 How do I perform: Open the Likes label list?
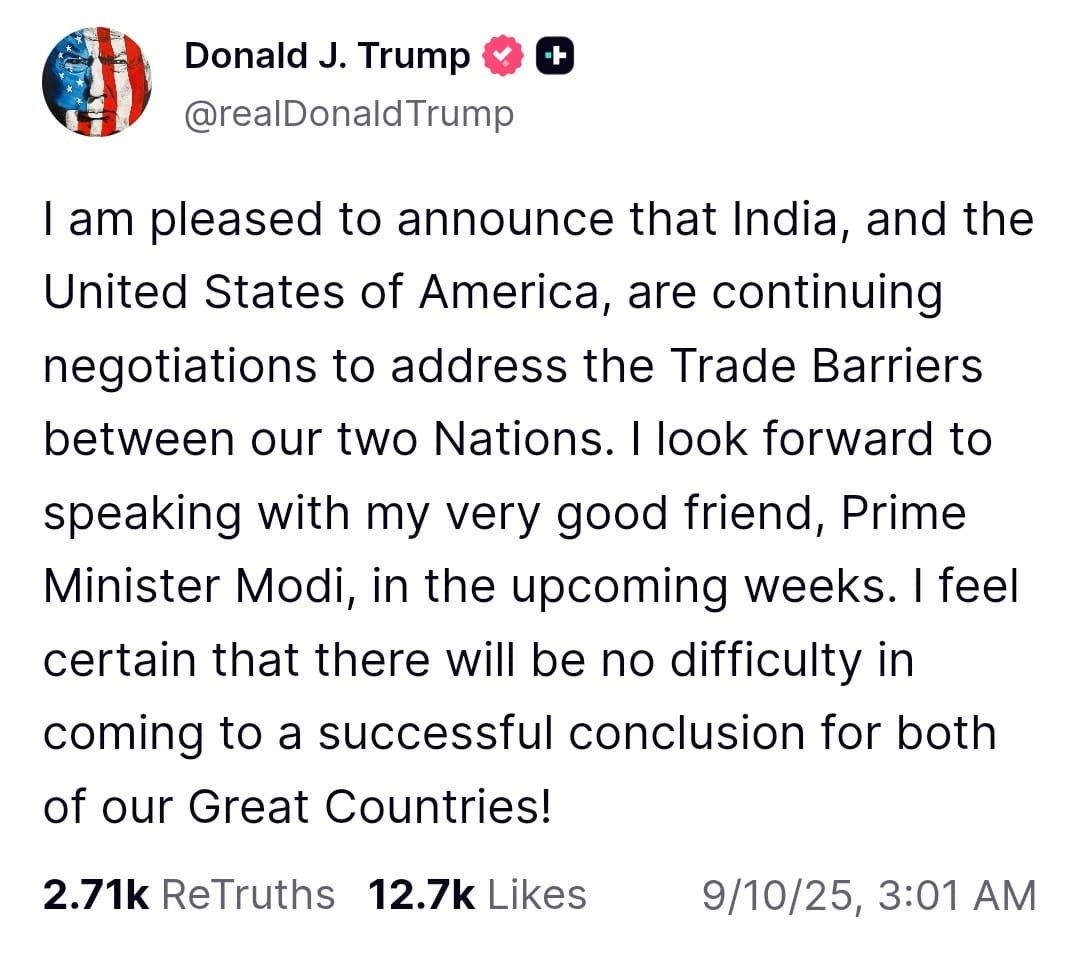click(x=537, y=893)
